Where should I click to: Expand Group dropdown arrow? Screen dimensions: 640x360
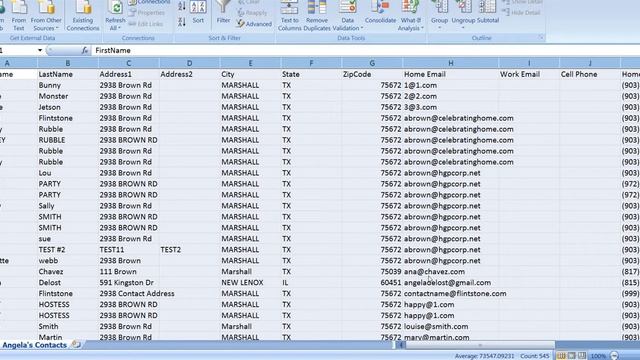coord(440,28)
